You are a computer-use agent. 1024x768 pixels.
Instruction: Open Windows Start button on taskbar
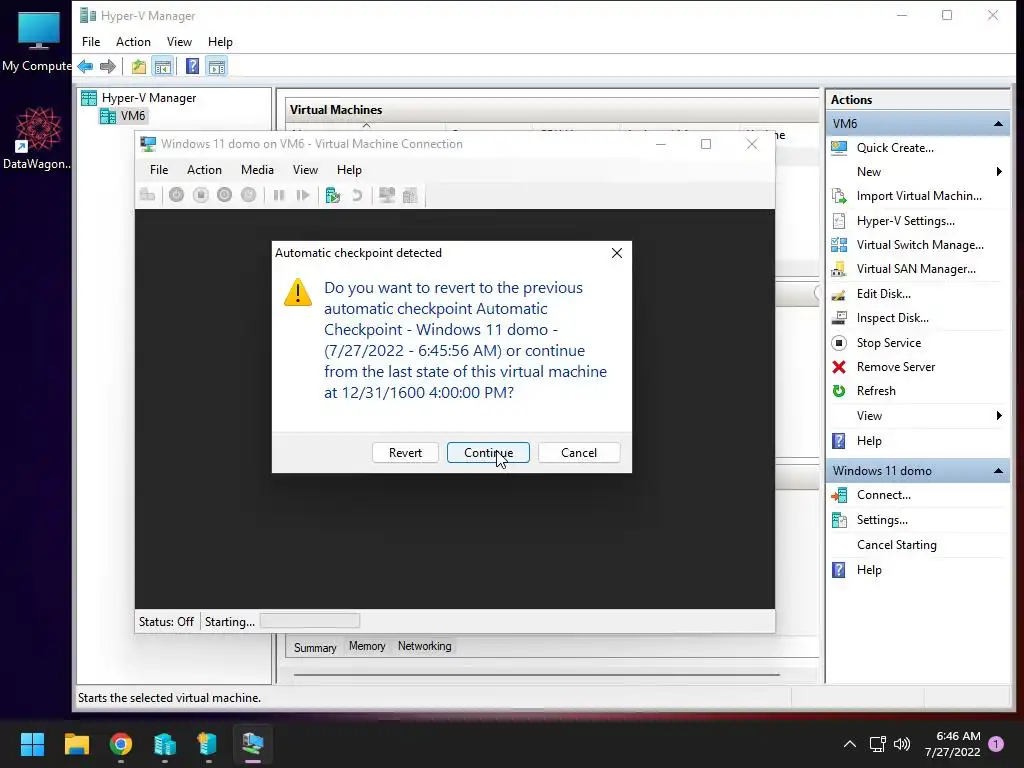(x=32, y=744)
